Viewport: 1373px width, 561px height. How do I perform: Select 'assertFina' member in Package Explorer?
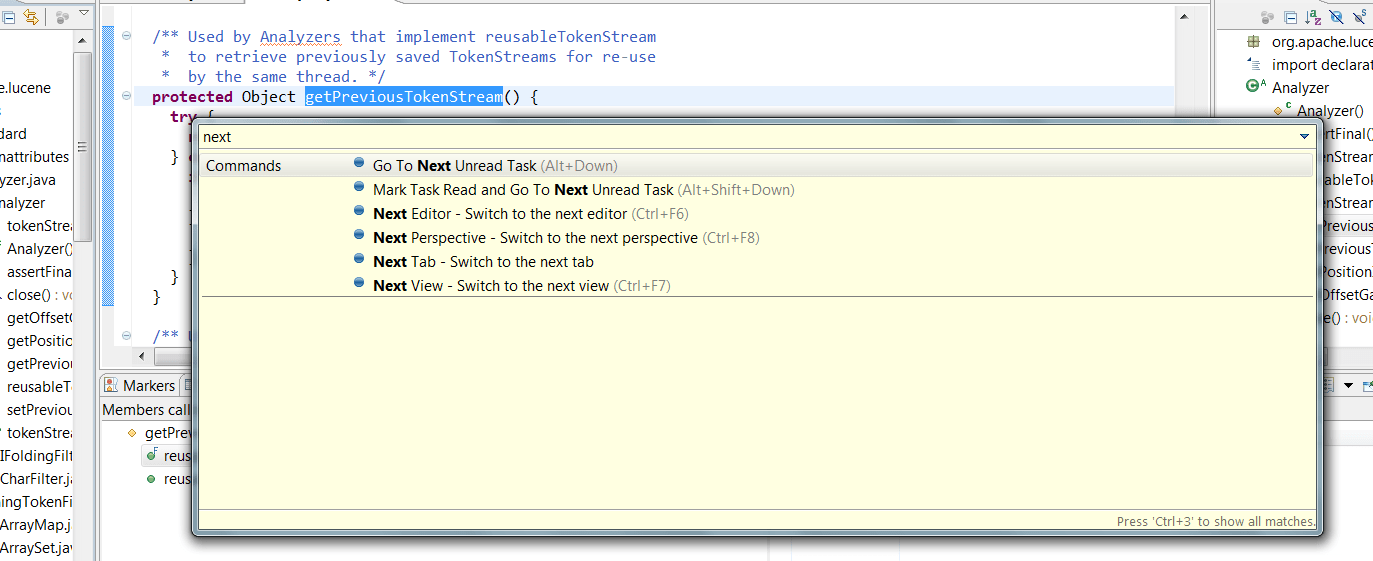(x=39, y=272)
